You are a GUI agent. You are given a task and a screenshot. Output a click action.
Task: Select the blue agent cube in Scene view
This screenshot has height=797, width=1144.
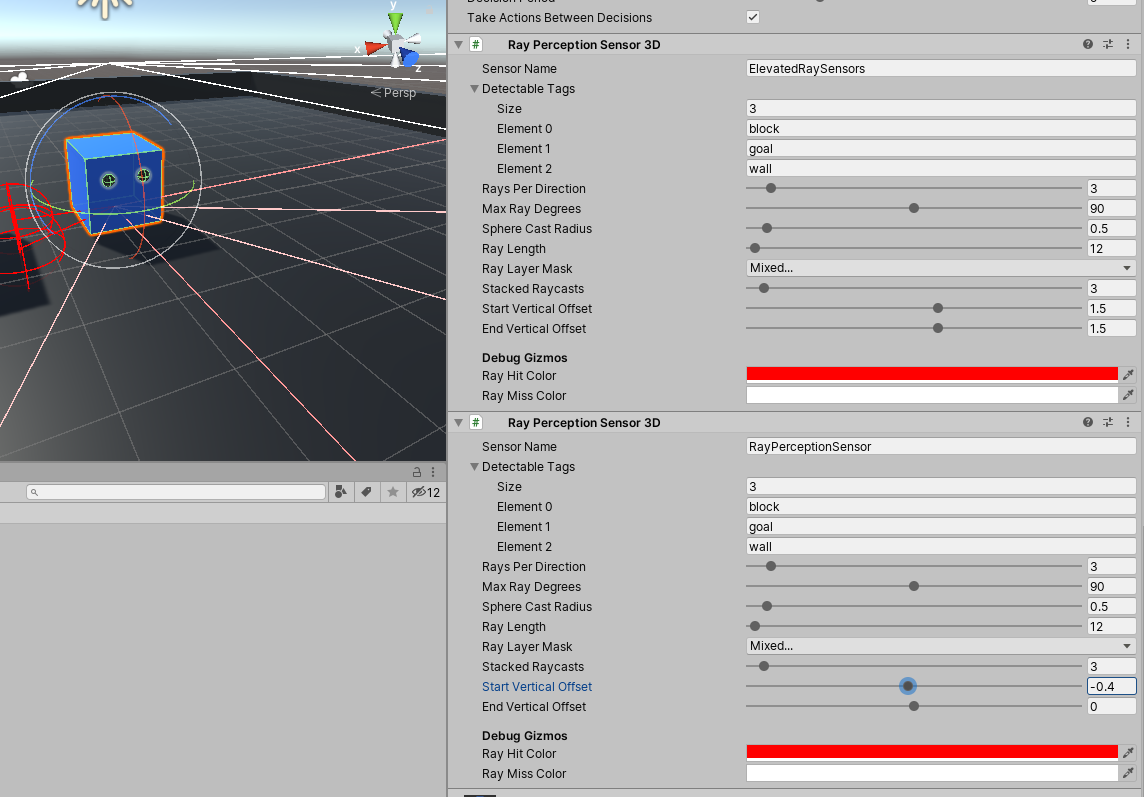tap(114, 182)
